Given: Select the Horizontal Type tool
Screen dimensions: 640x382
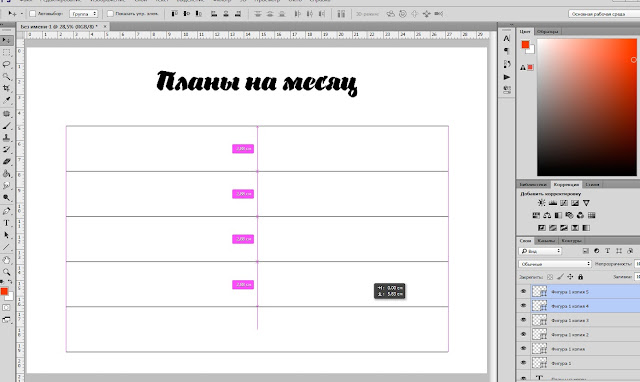Looking at the screenshot, I should [7, 223].
